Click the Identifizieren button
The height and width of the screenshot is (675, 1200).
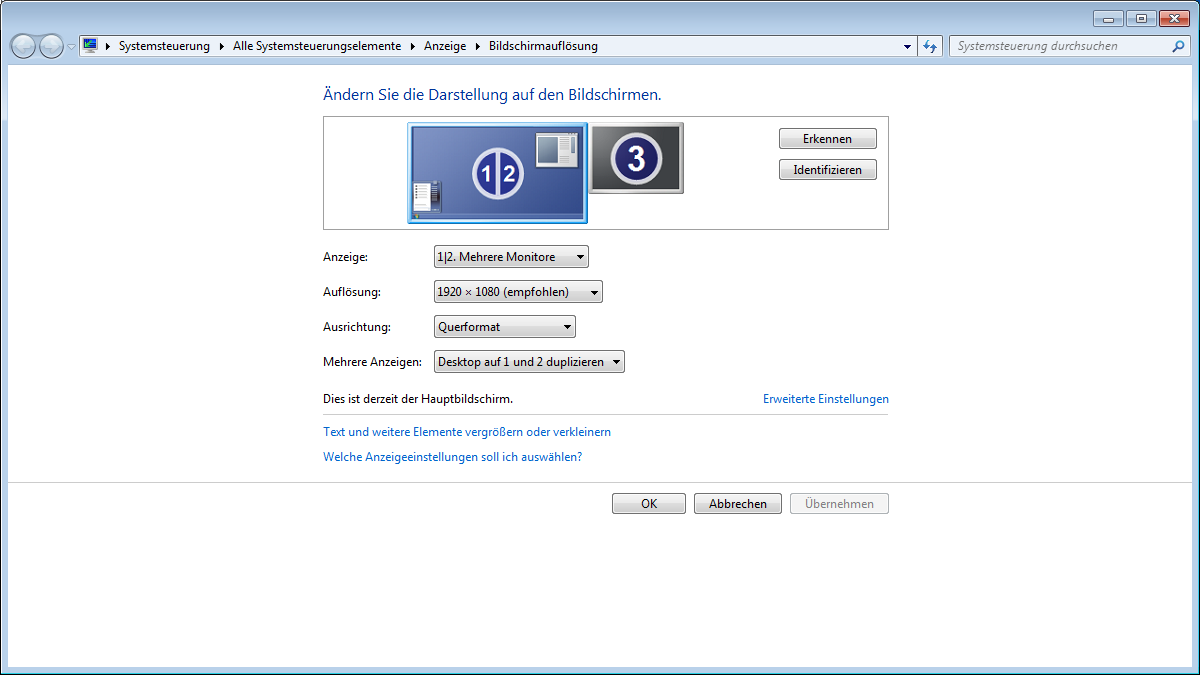point(828,170)
